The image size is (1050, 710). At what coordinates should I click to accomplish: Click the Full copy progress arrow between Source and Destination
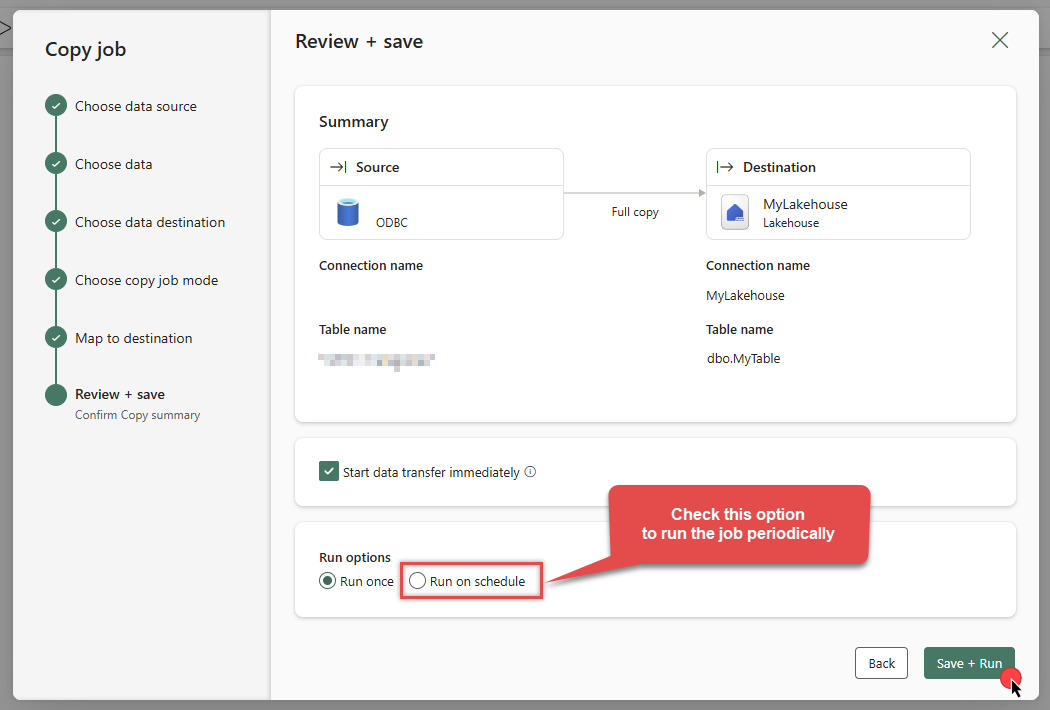pyautogui.click(x=635, y=191)
